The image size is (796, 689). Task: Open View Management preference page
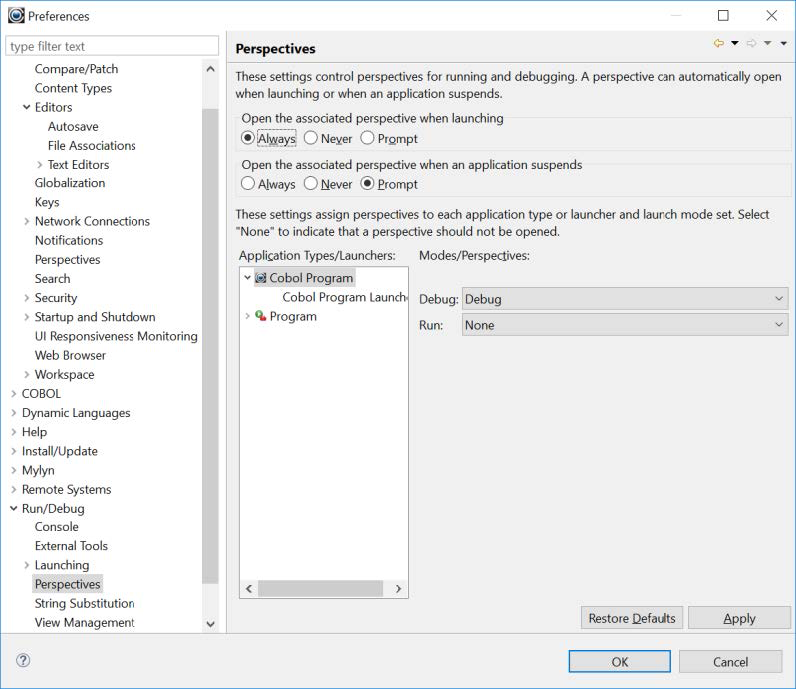84,622
